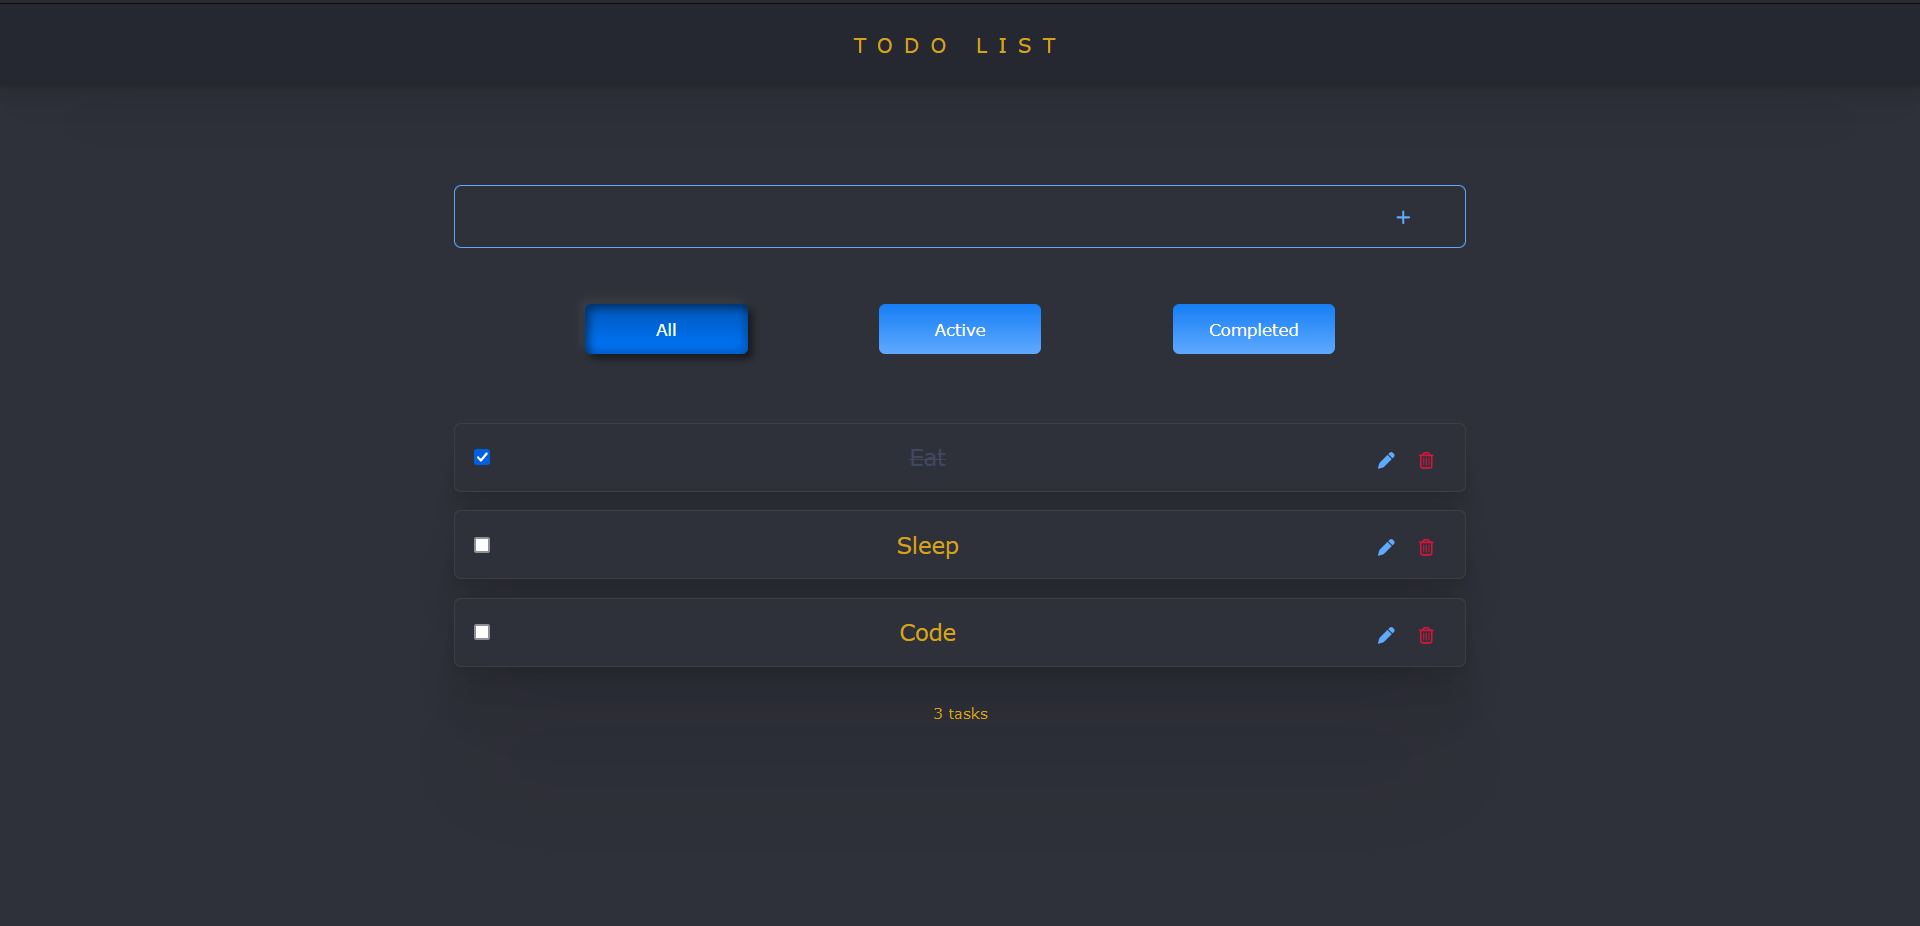Edit the Code task with pencil icon
This screenshot has width=1920, height=926.
1386,635
